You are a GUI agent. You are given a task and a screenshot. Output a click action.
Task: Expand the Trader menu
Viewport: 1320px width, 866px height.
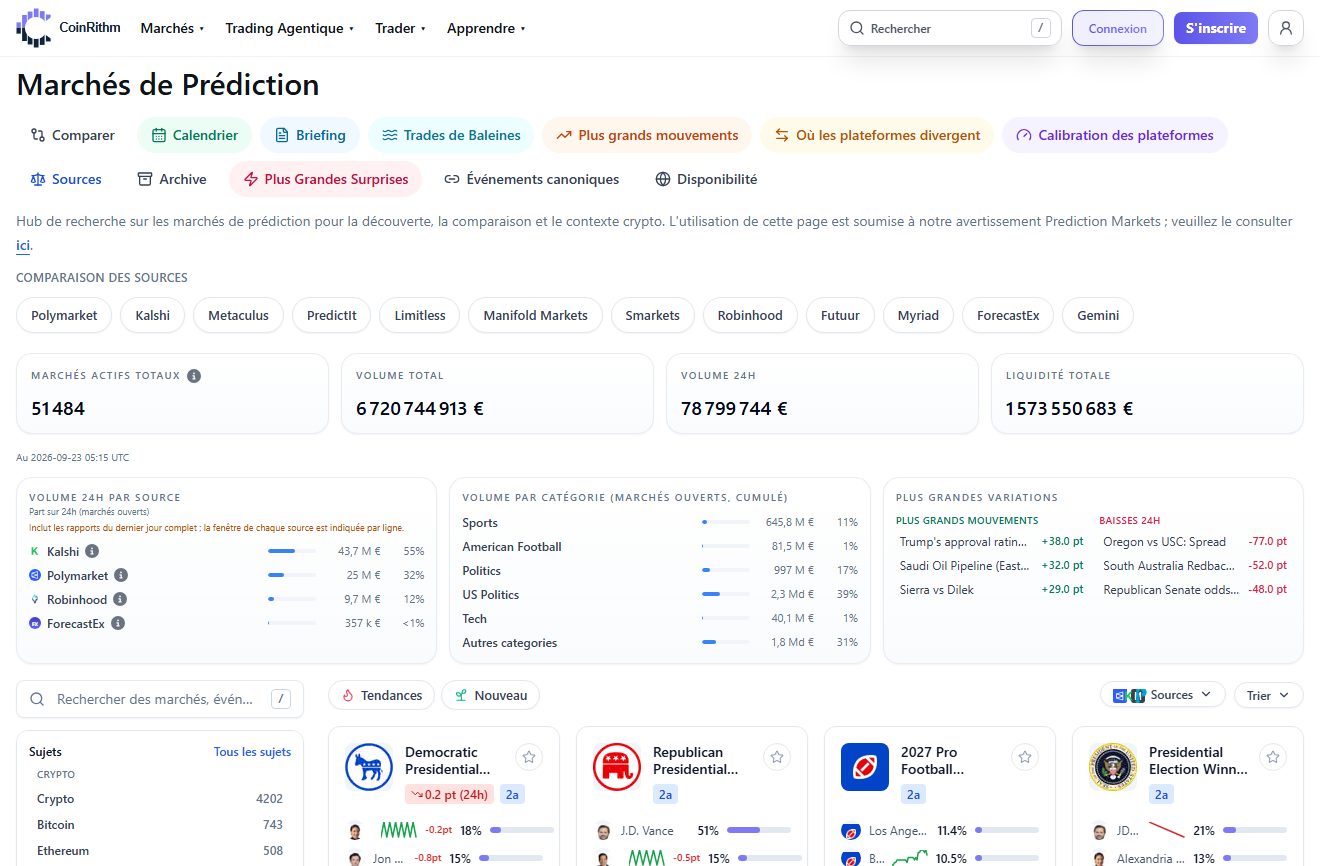click(x=401, y=28)
